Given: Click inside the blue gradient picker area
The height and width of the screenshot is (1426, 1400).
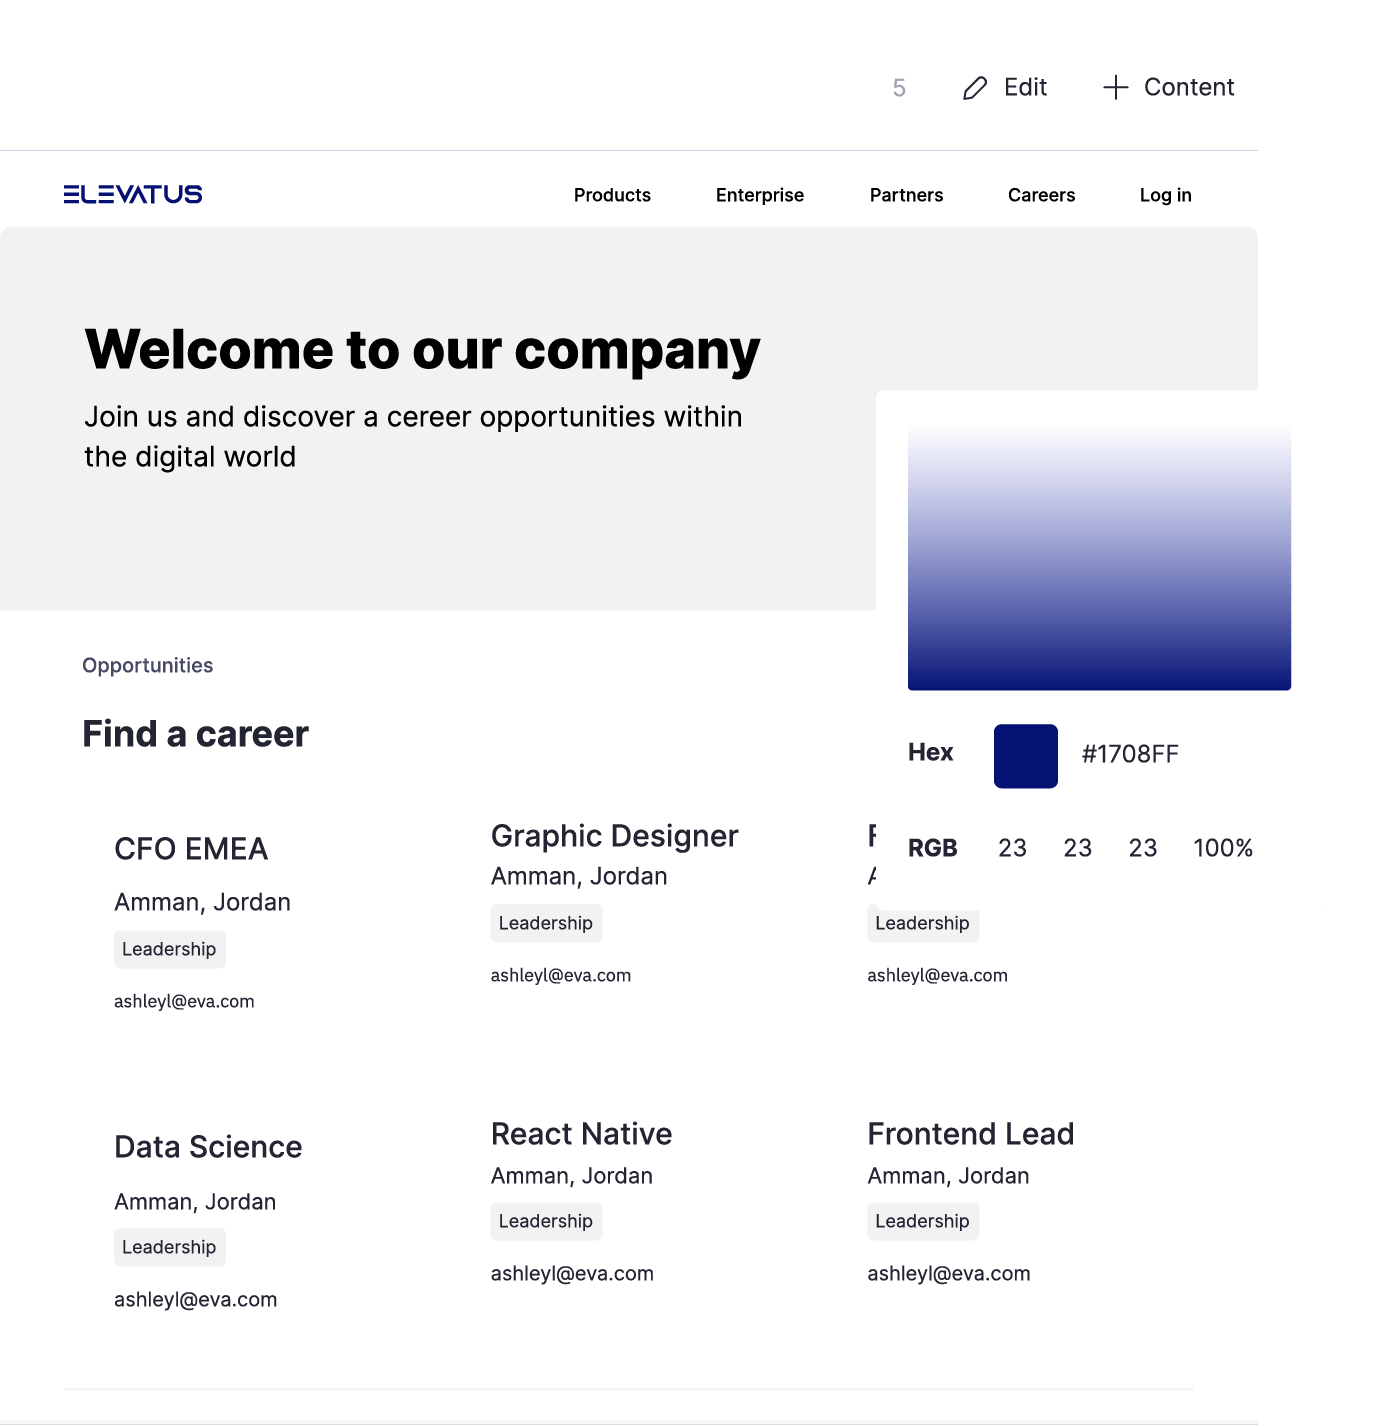Looking at the screenshot, I should coord(1099,557).
